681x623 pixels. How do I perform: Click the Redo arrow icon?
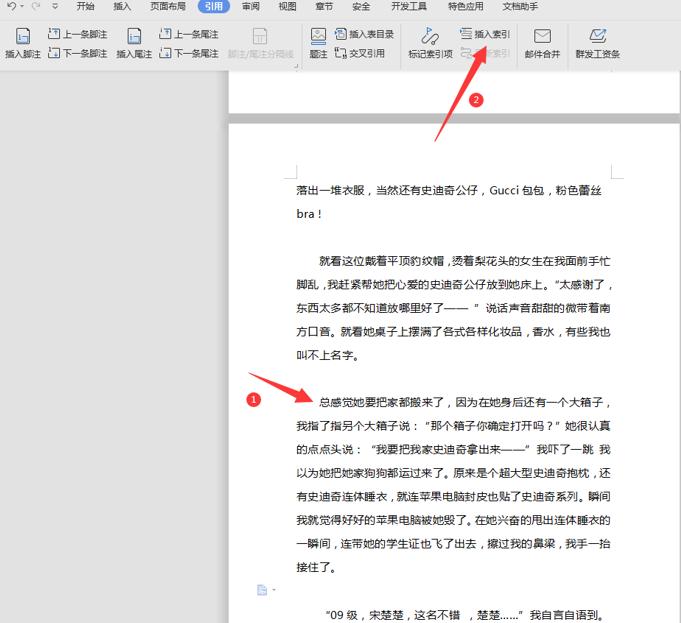pyautogui.click(x=36, y=6)
